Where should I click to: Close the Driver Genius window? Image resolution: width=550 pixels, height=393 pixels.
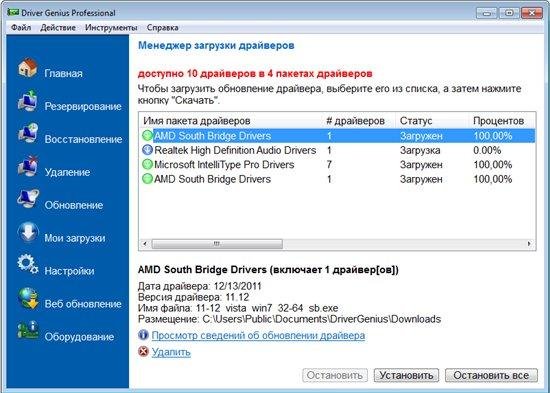point(532,13)
